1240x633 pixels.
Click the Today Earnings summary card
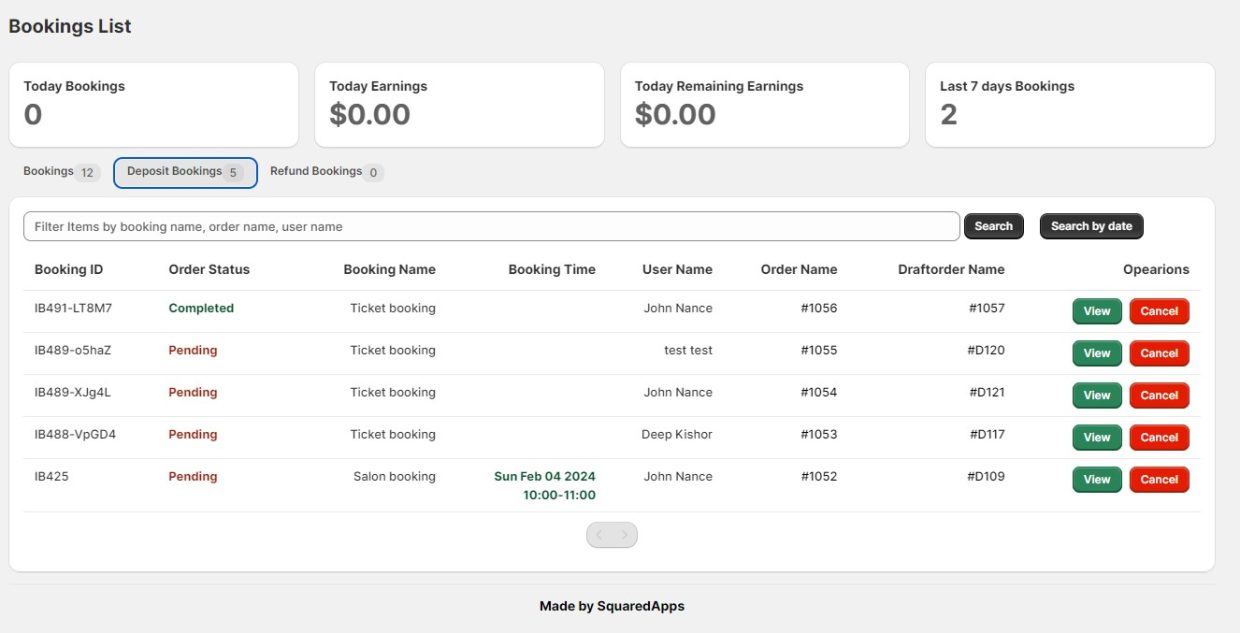(459, 104)
